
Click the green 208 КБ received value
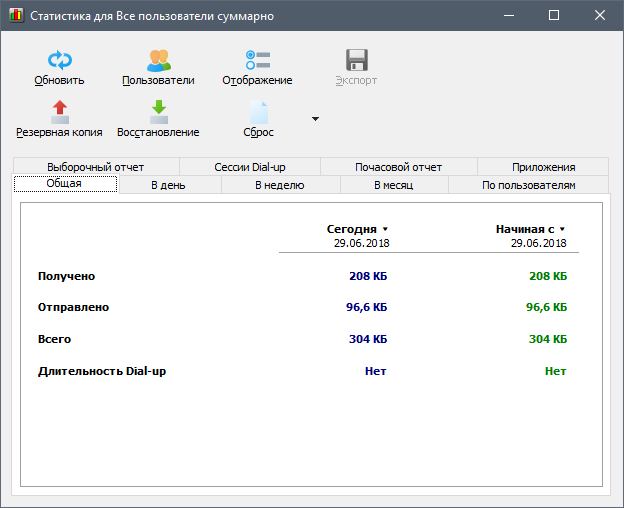(x=548, y=276)
